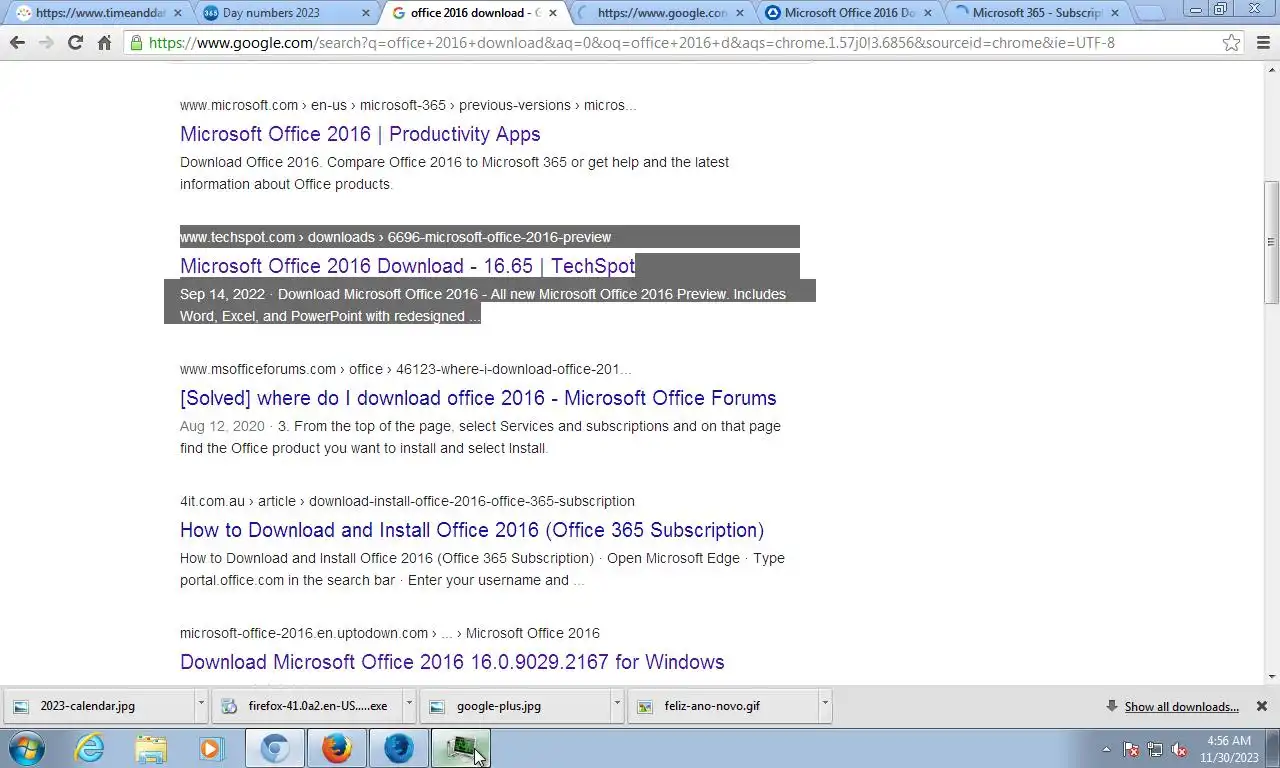This screenshot has height=768, width=1280.
Task: Click the microsoft-office-2016.en.uptodown.com breadcrumb
Action: (x=390, y=633)
